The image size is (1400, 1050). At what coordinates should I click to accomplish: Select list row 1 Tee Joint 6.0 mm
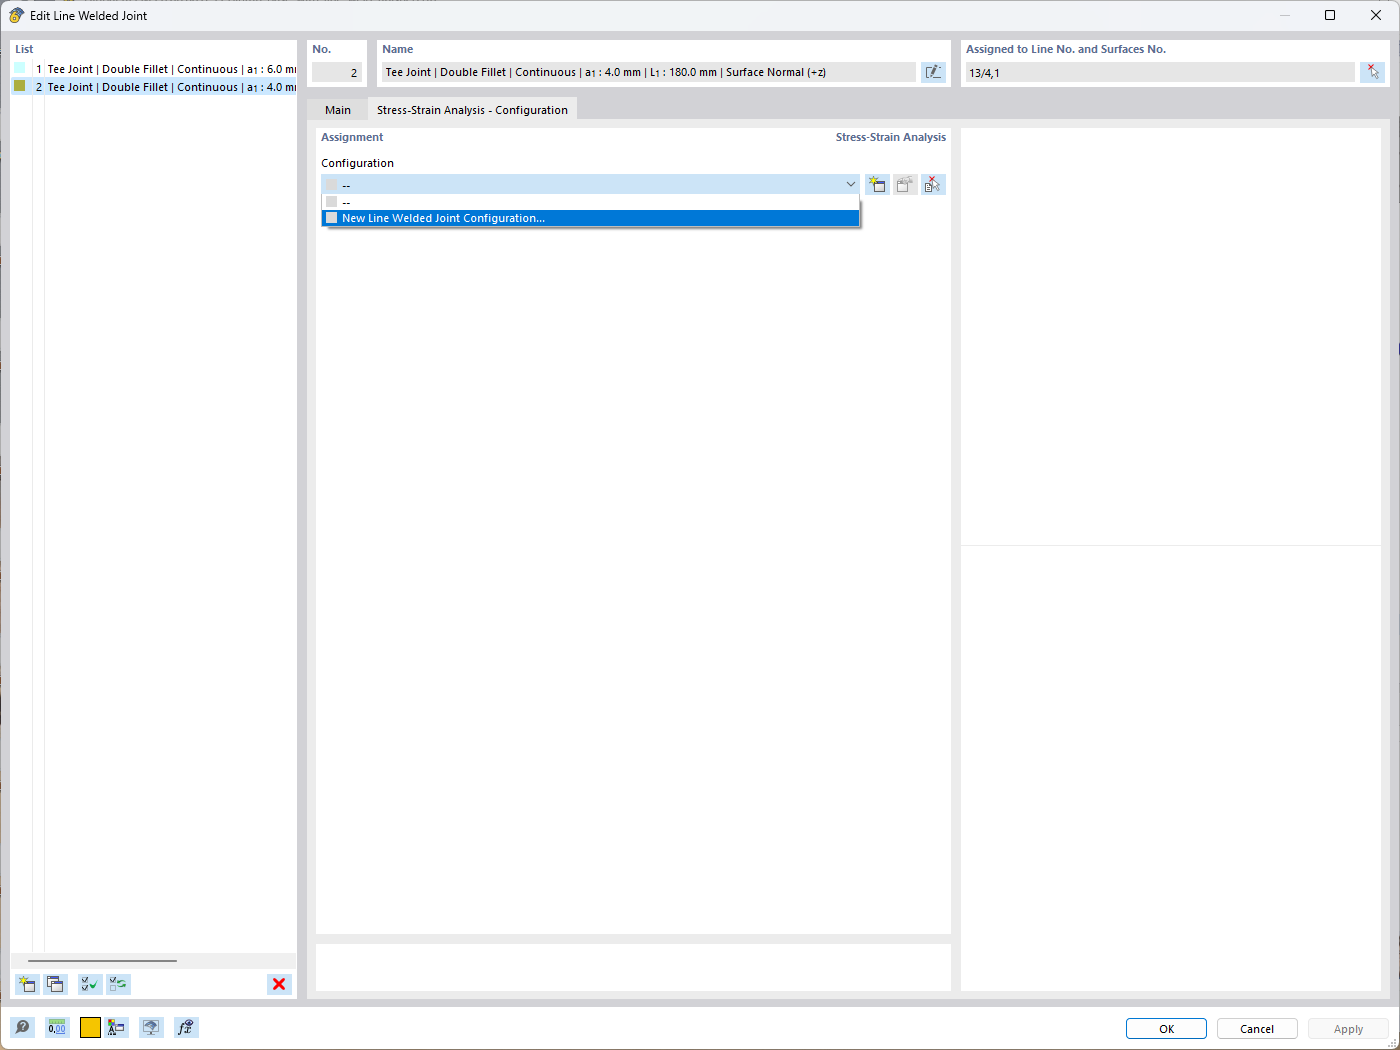(154, 69)
